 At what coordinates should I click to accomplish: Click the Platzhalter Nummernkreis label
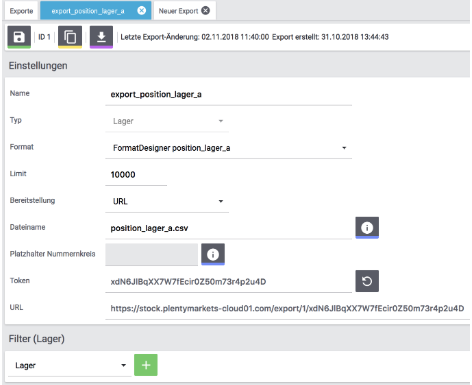coord(52,254)
